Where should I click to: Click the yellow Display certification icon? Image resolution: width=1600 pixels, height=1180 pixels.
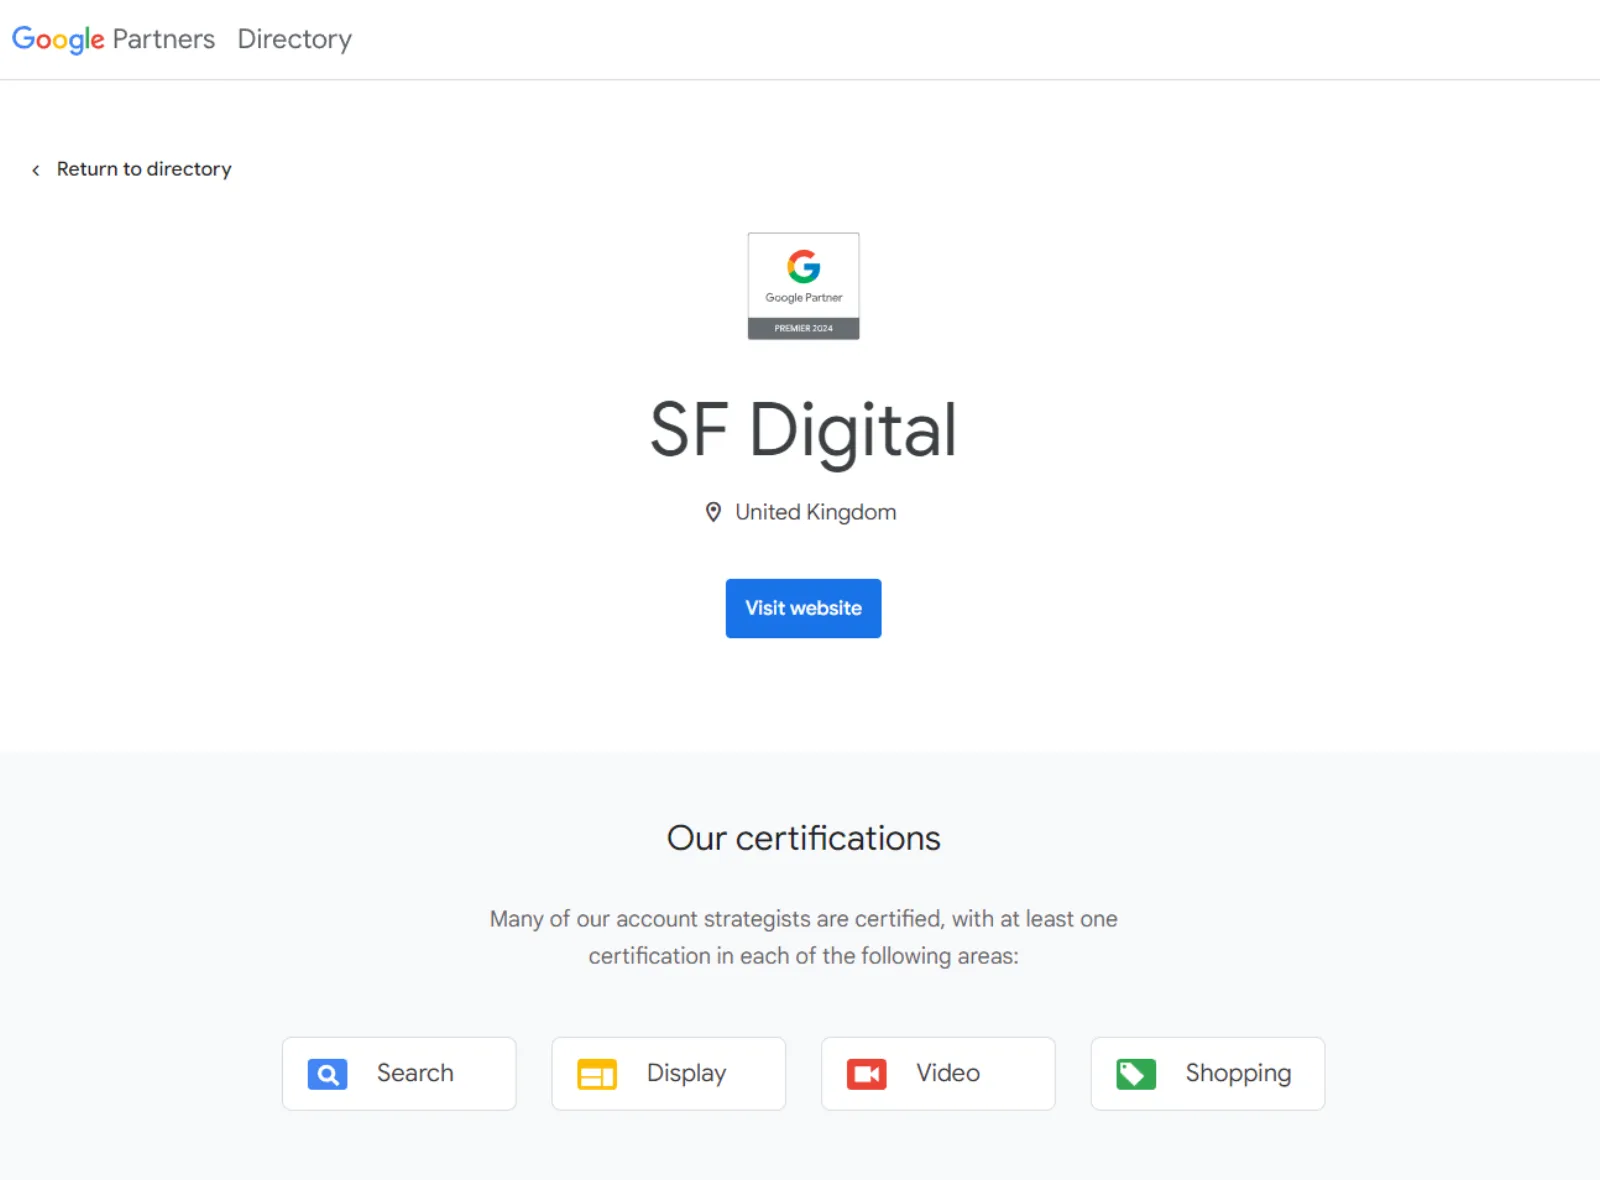(x=597, y=1074)
